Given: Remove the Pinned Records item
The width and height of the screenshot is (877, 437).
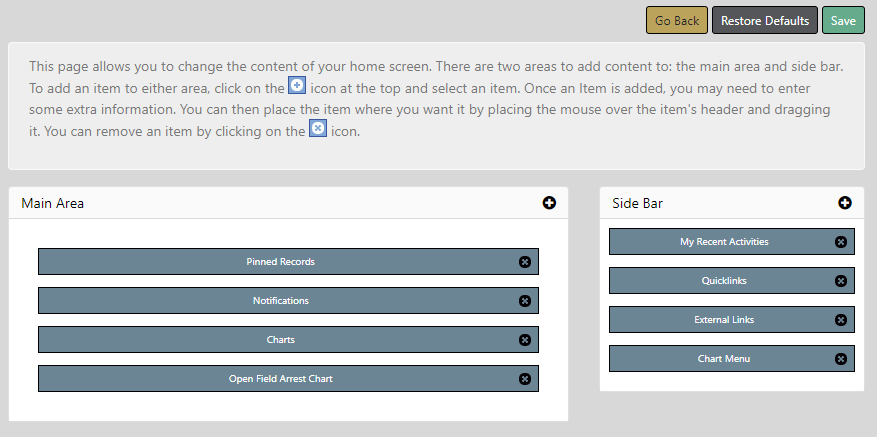Looking at the screenshot, I should pos(525,262).
